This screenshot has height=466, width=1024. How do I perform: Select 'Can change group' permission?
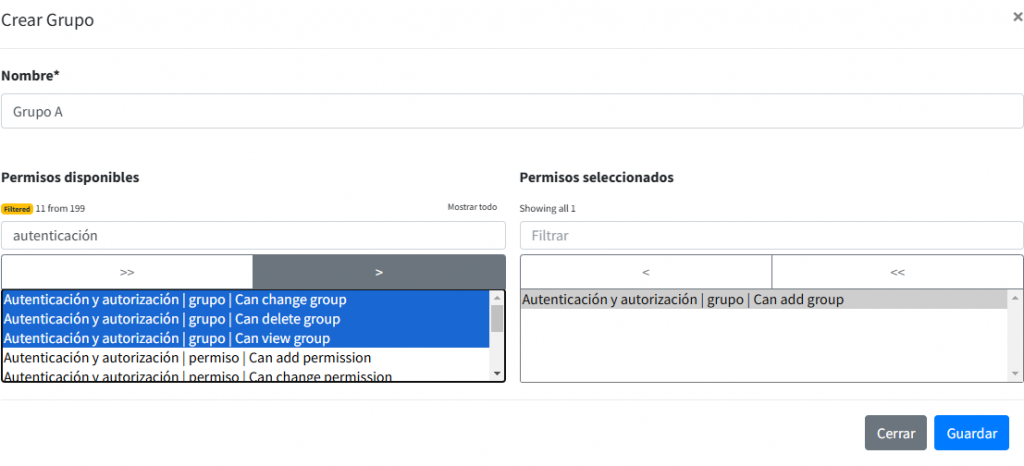[x=245, y=300]
